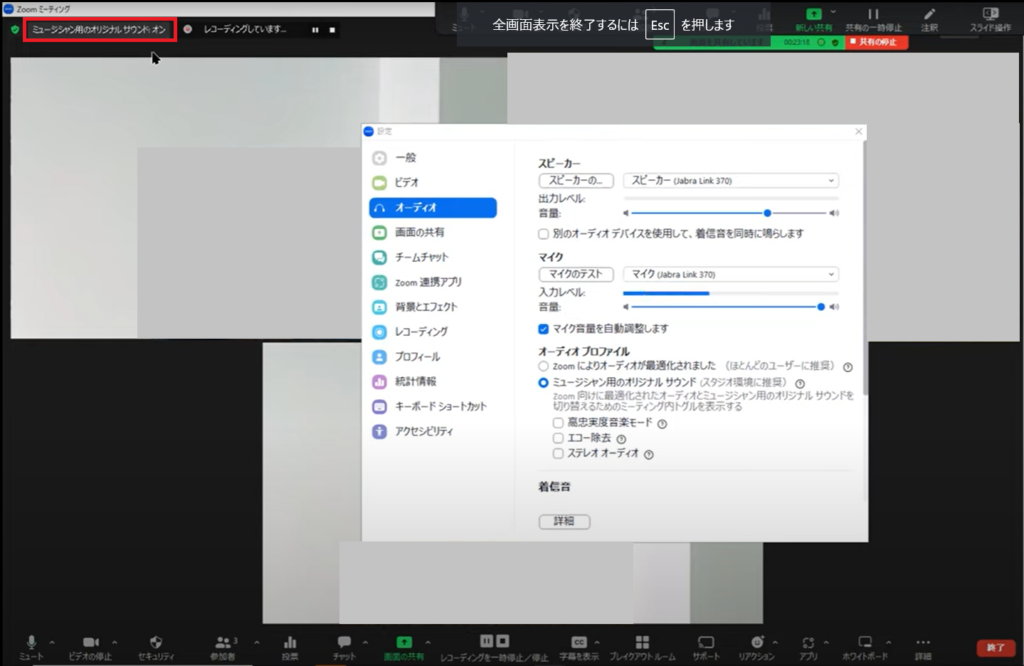Enable ring on separate audio device checkbox
This screenshot has height=666, width=1024.
click(x=544, y=233)
